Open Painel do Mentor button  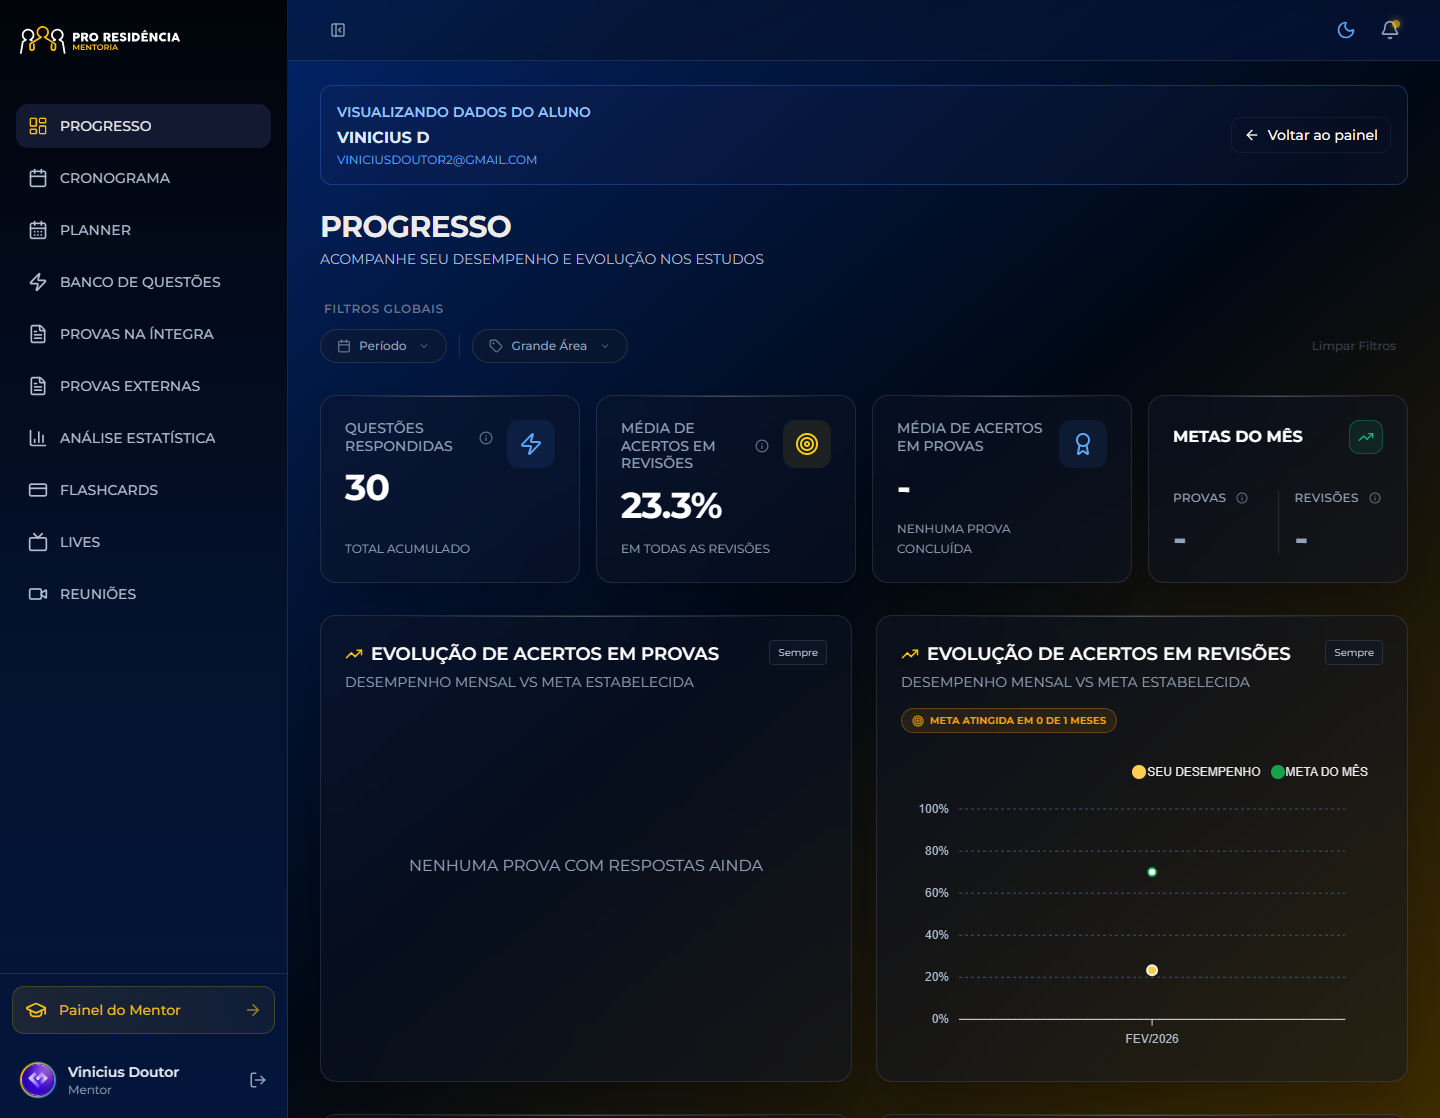point(143,1010)
